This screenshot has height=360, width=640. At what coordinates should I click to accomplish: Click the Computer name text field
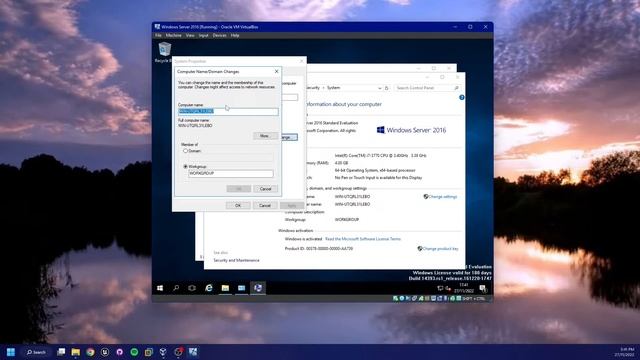click(x=228, y=111)
